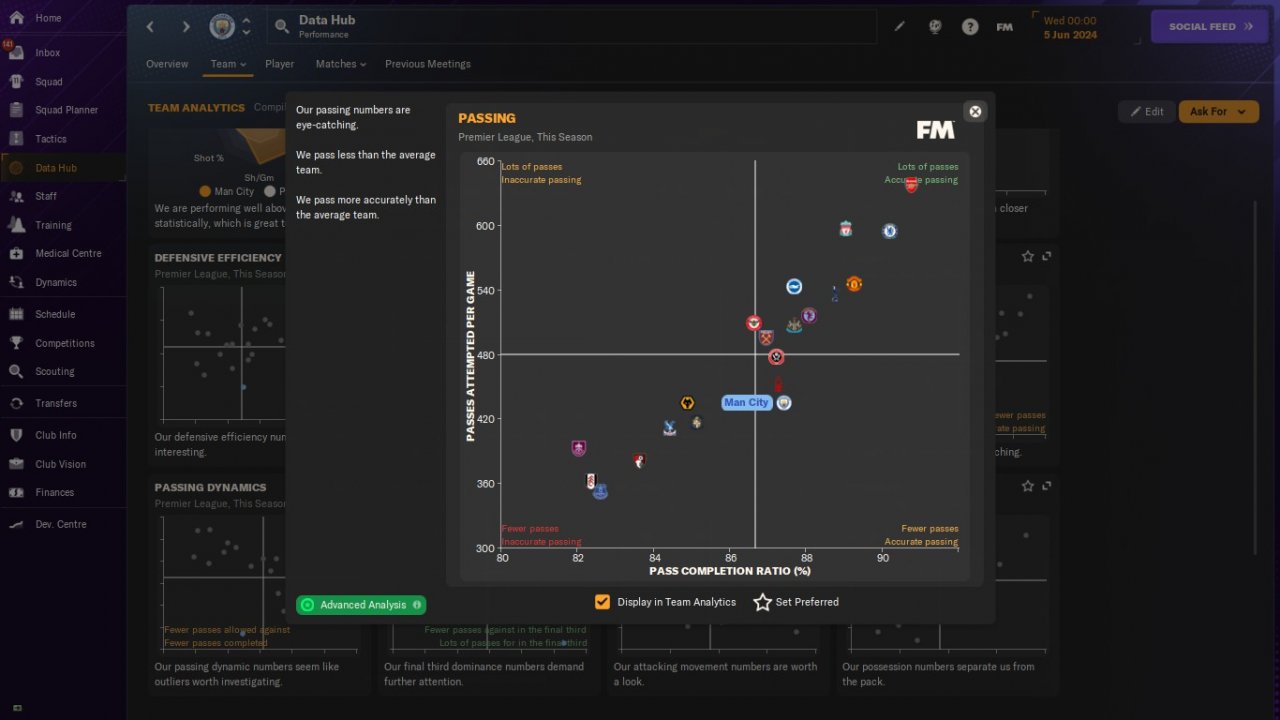
Task: Go to the Finances section
Action: [55, 492]
